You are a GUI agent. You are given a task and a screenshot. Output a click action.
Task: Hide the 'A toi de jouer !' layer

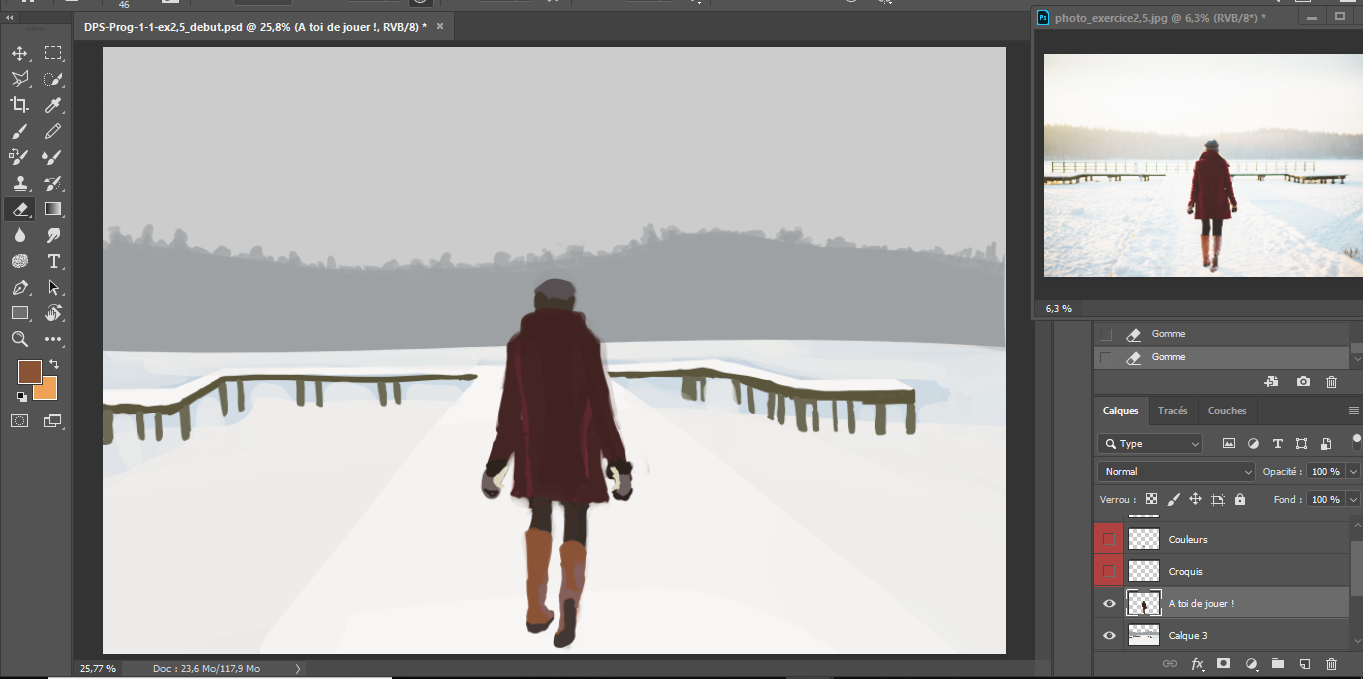pos(1109,604)
